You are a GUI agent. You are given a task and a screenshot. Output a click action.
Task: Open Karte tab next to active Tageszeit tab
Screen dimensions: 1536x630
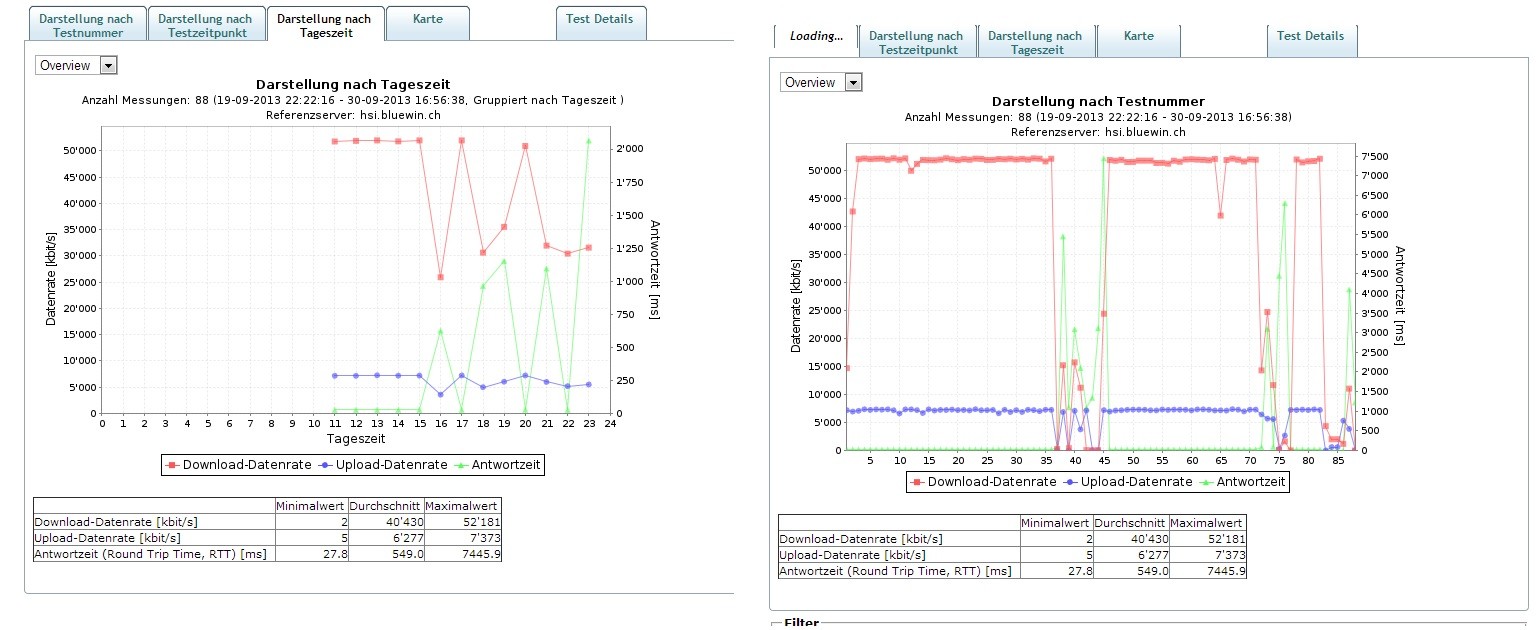427,19
